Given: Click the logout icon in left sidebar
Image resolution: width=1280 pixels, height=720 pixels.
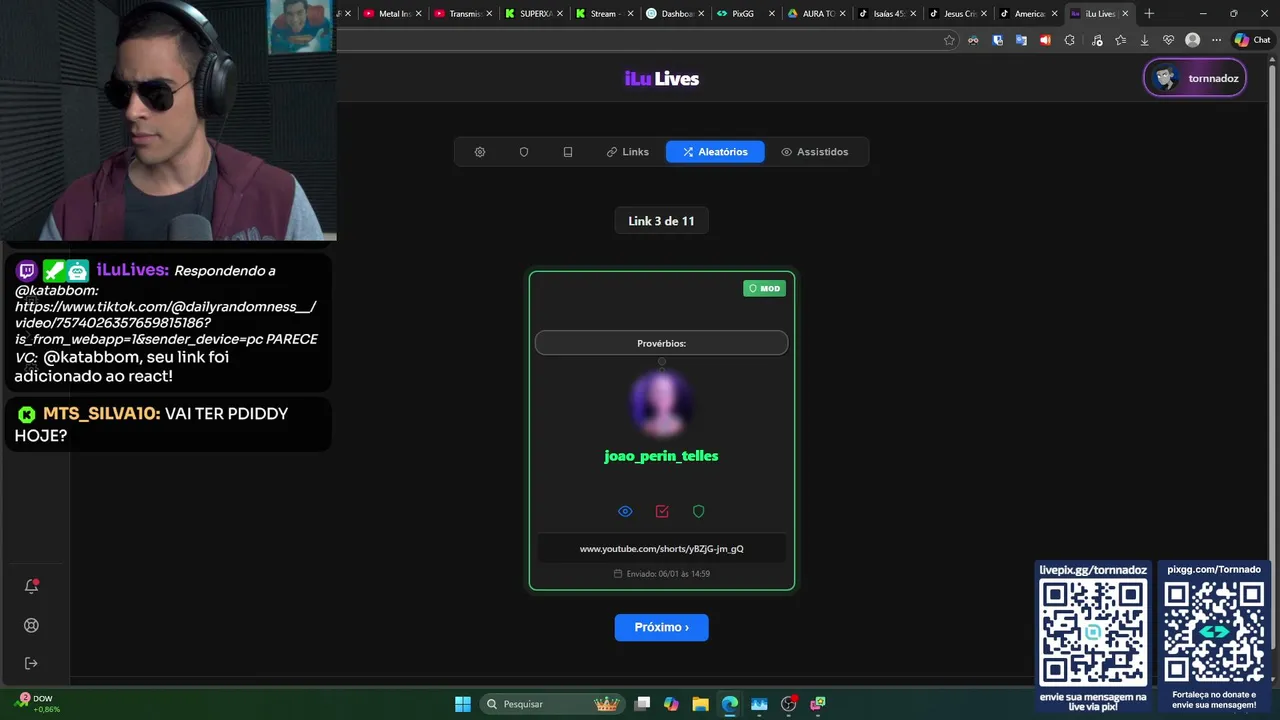Looking at the screenshot, I should pos(31,663).
